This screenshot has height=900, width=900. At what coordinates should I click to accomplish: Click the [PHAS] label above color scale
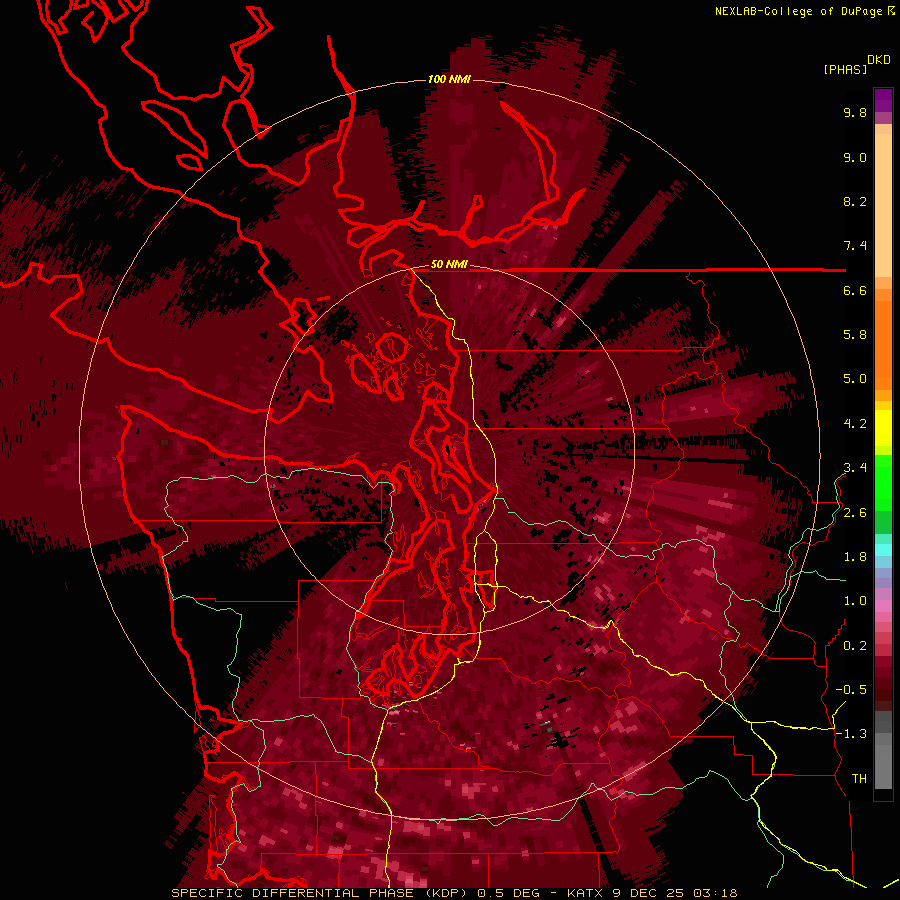point(845,69)
